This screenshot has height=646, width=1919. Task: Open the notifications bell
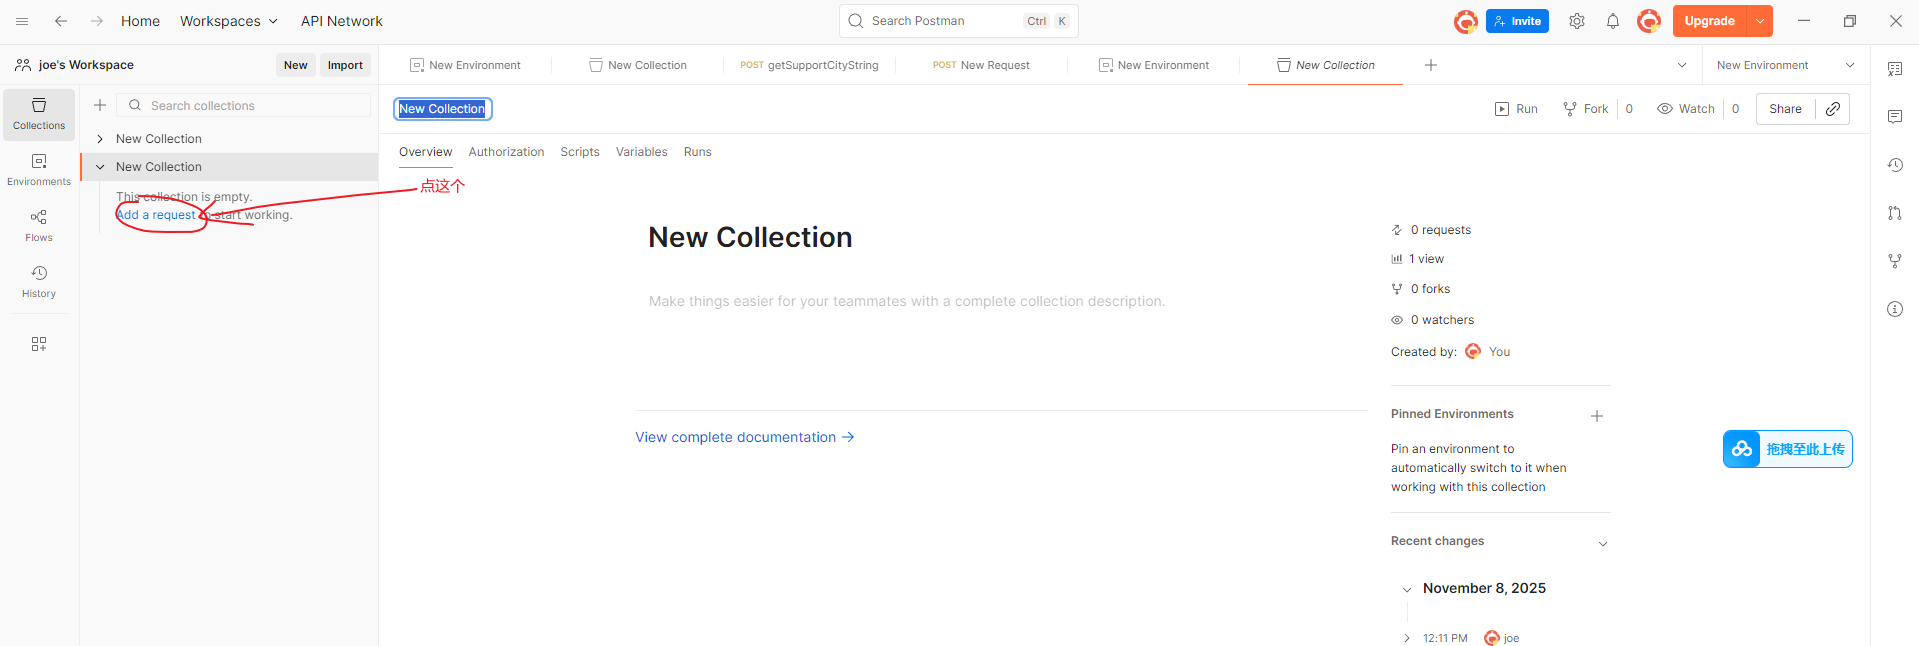click(x=1613, y=21)
